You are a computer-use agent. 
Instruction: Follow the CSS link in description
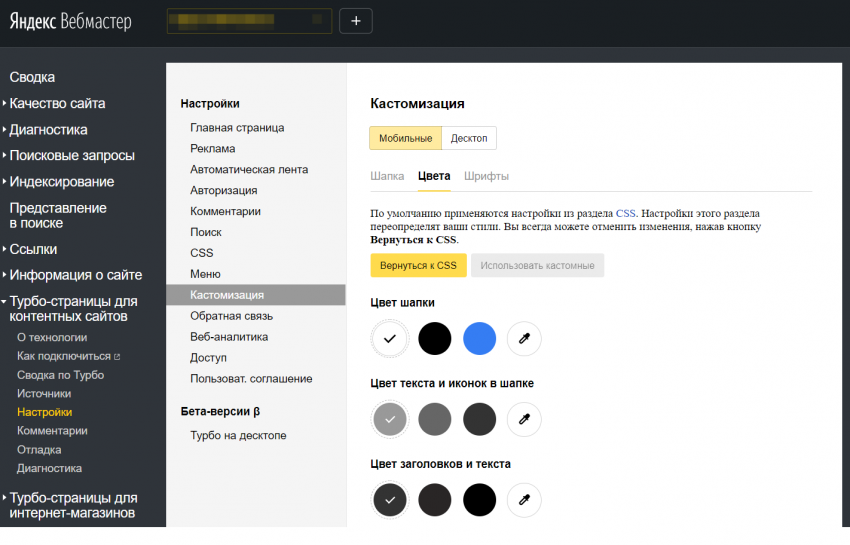626,213
